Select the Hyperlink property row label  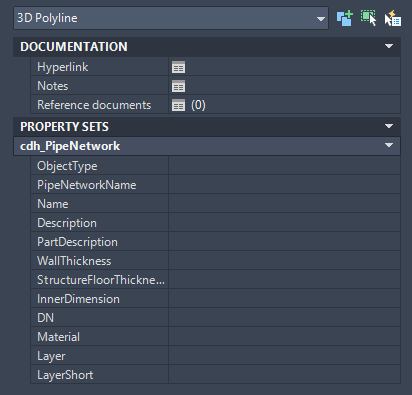63,67
